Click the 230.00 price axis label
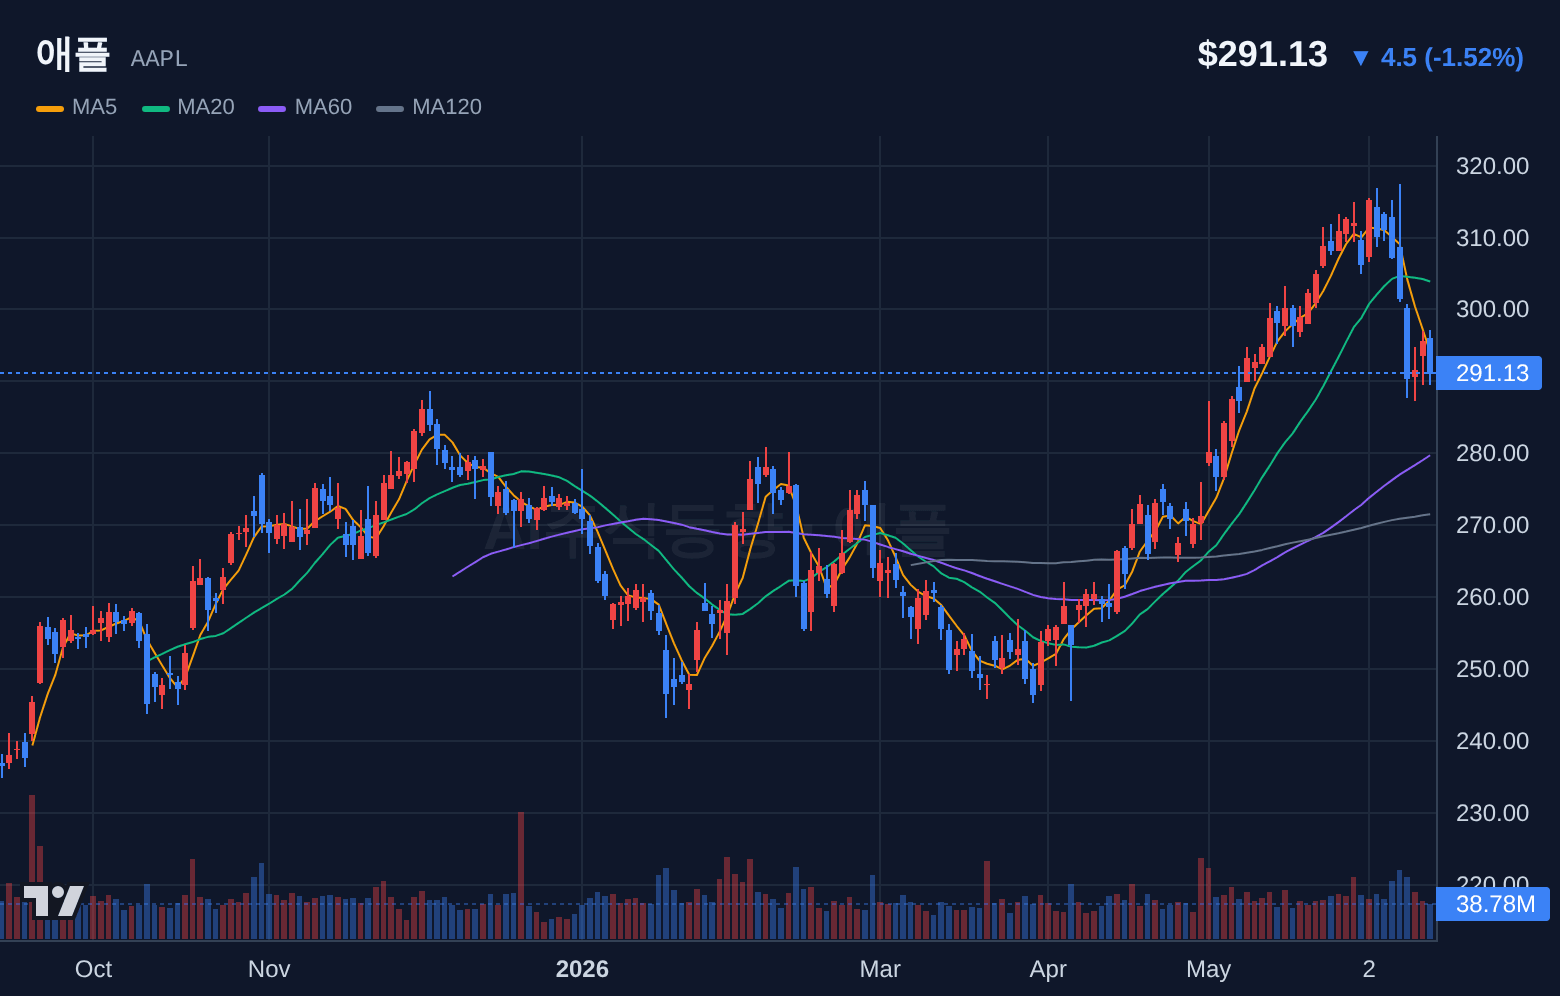The image size is (1560, 996). click(x=1492, y=813)
